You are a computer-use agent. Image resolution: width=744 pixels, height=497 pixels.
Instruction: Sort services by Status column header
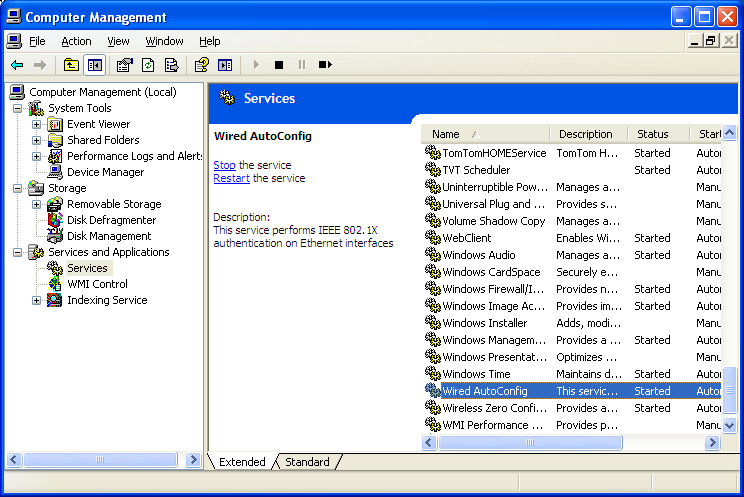[653, 134]
